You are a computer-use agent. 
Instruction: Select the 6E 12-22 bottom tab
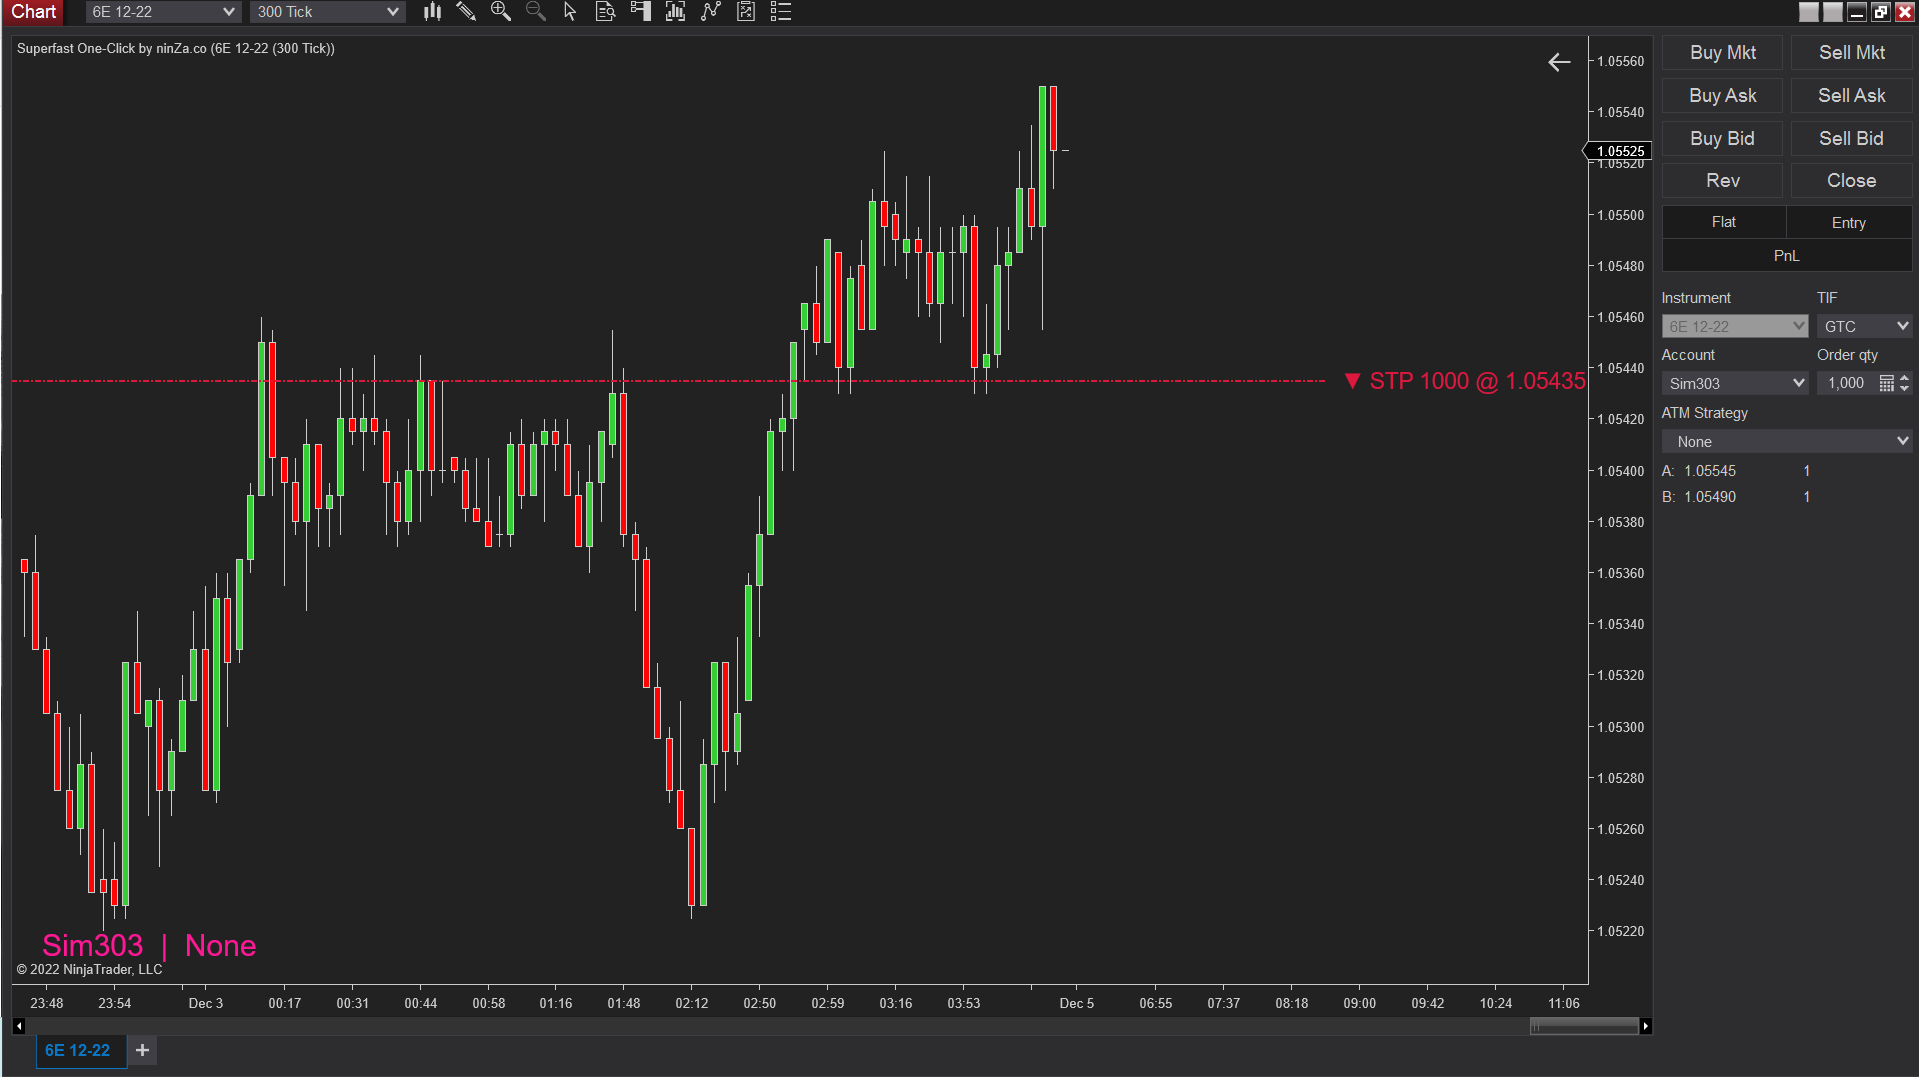[x=80, y=1050]
